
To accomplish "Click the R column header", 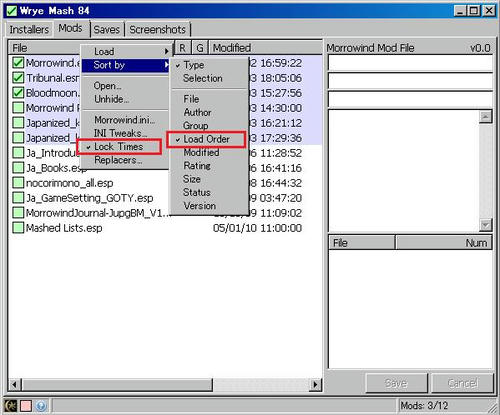I will point(183,48).
